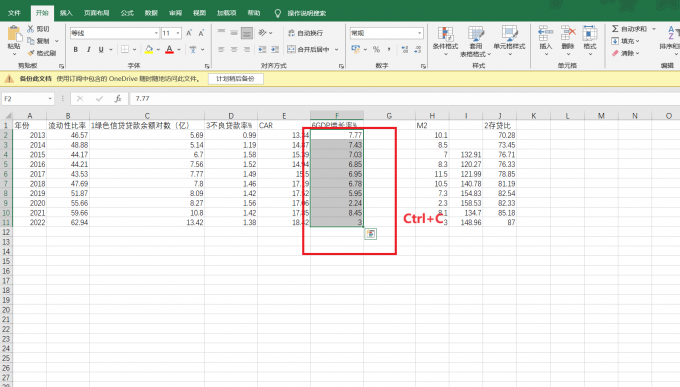The height and width of the screenshot is (387, 680).
Task: Toggle italic formatting
Action: coord(88,49)
